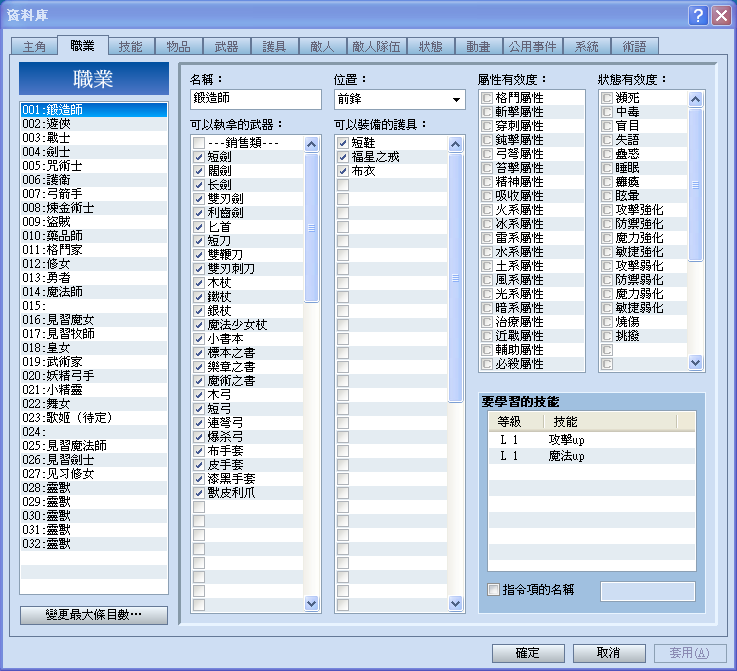
Task: Click the weapons list scroll-down arrow
Action: [311, 602]
